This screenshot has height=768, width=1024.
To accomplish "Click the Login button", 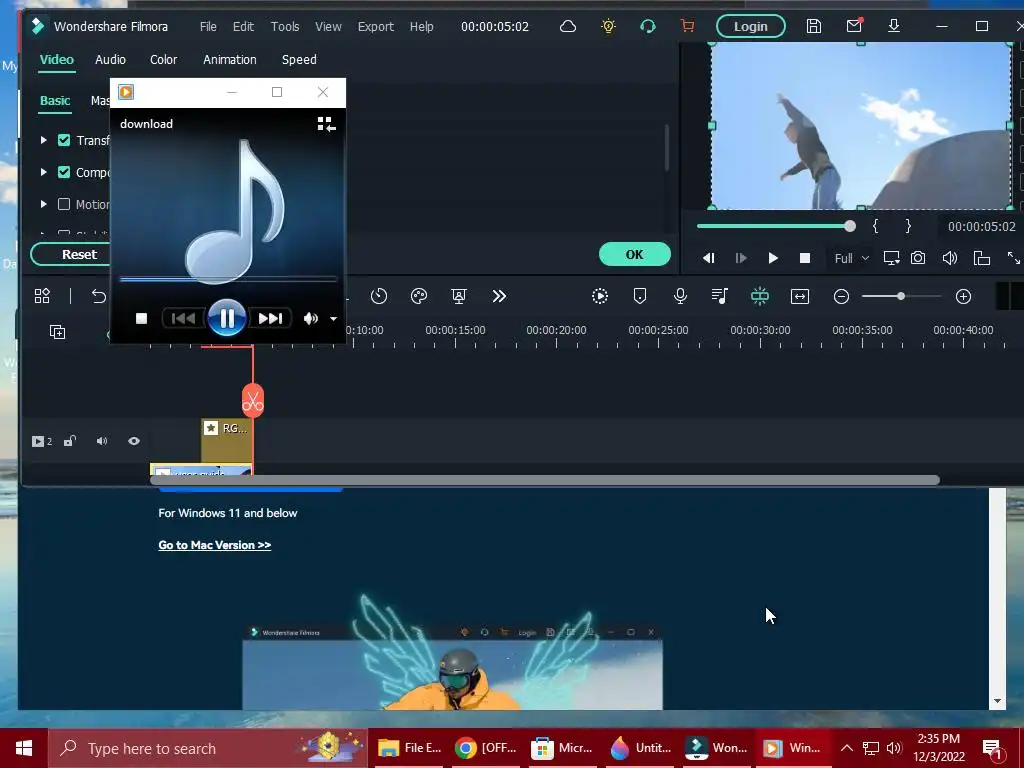I will pos(750,26).
